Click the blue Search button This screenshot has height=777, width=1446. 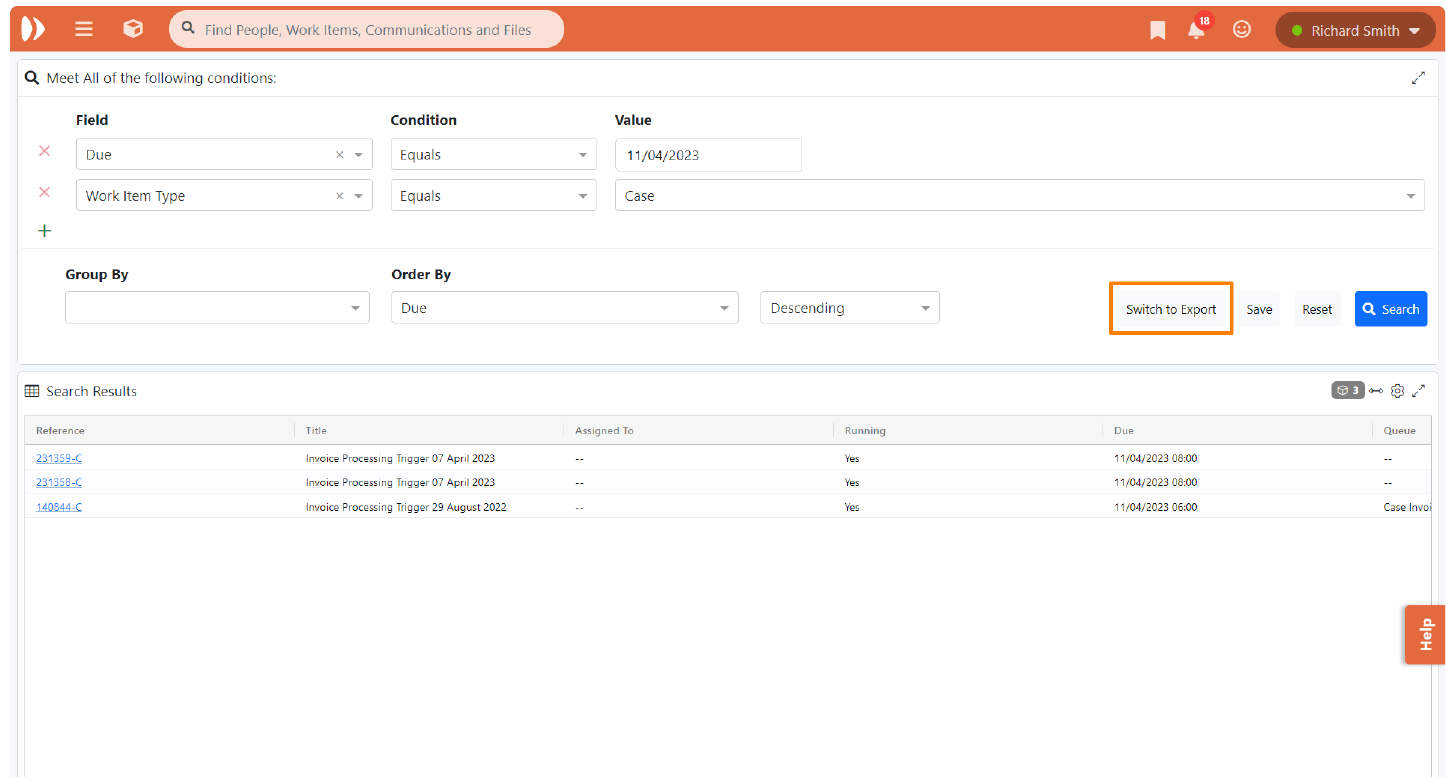pos(1390,309)
